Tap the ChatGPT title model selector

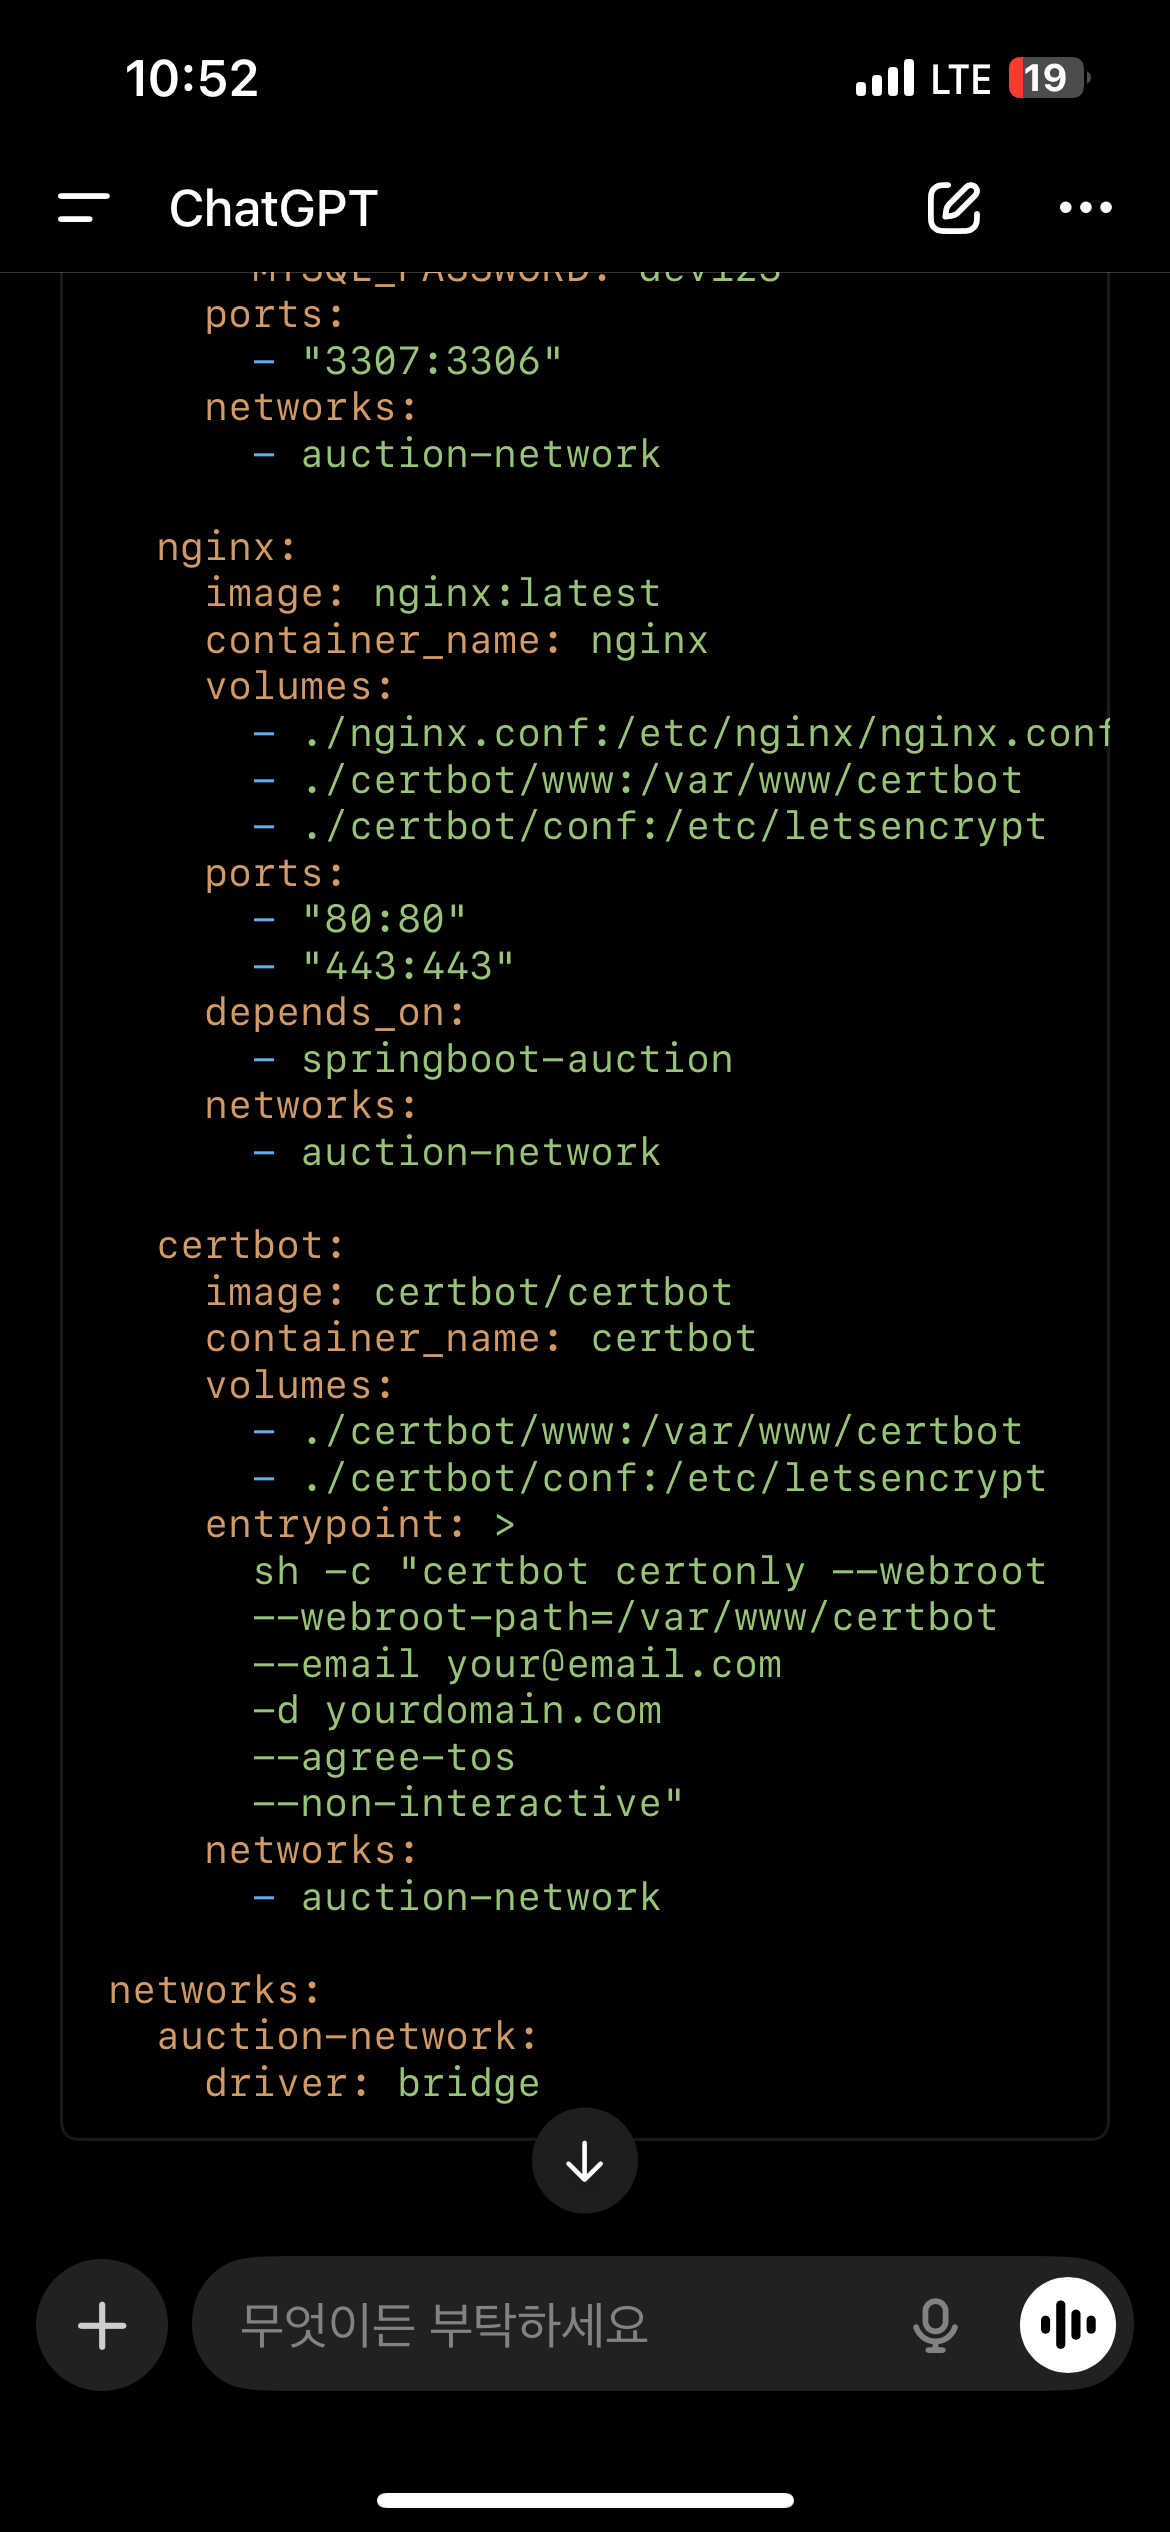273,208
